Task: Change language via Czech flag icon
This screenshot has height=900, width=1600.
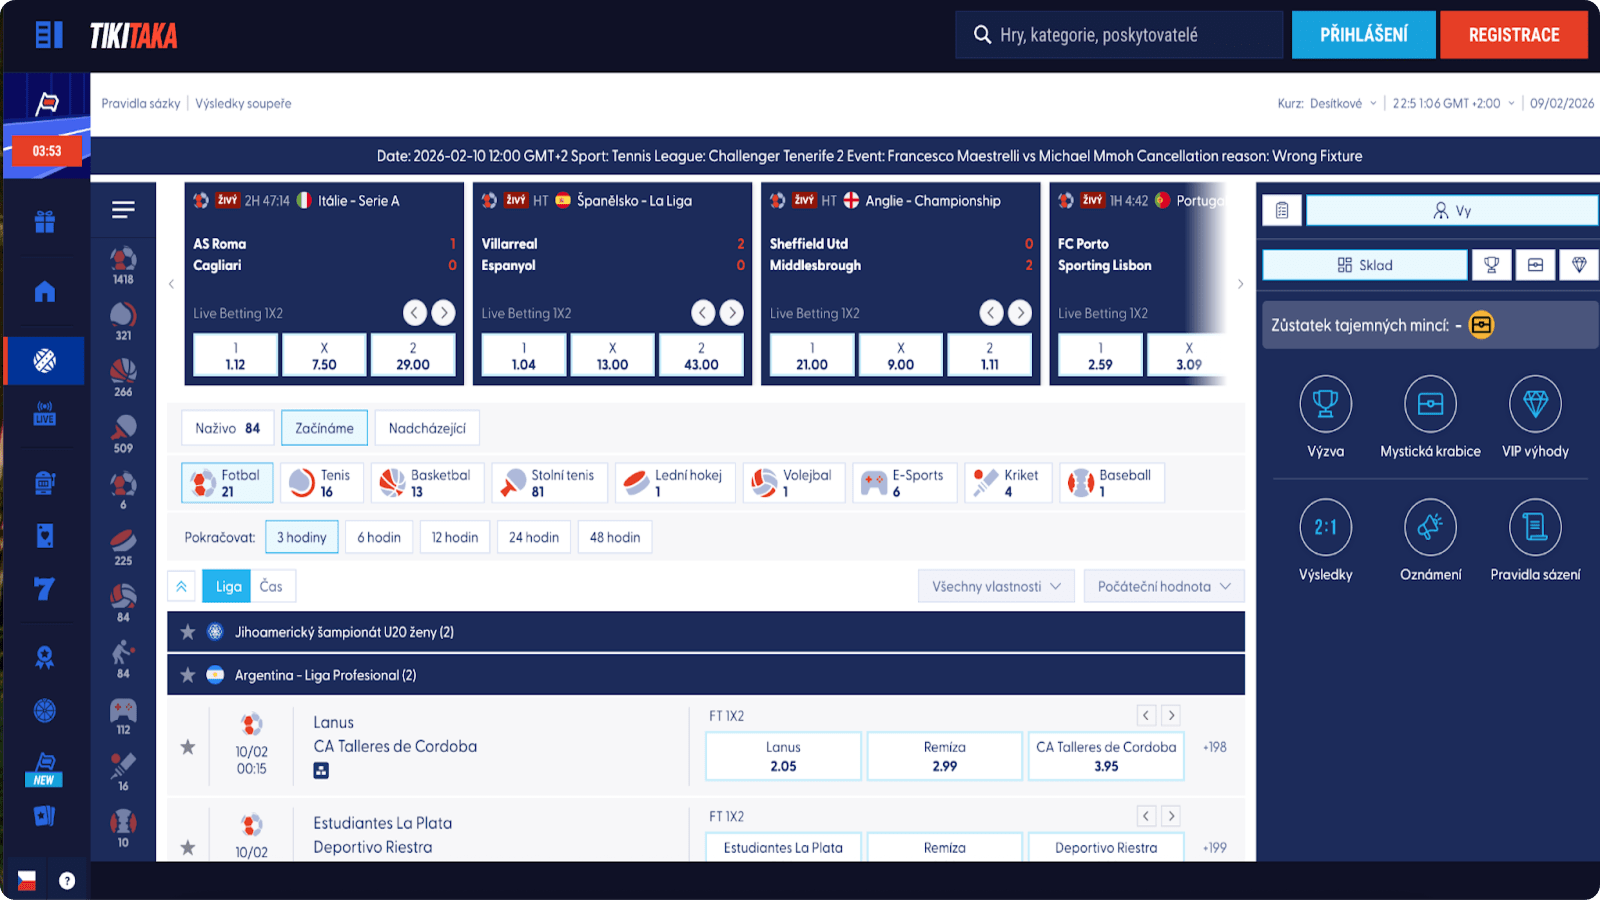Action: 27,880
